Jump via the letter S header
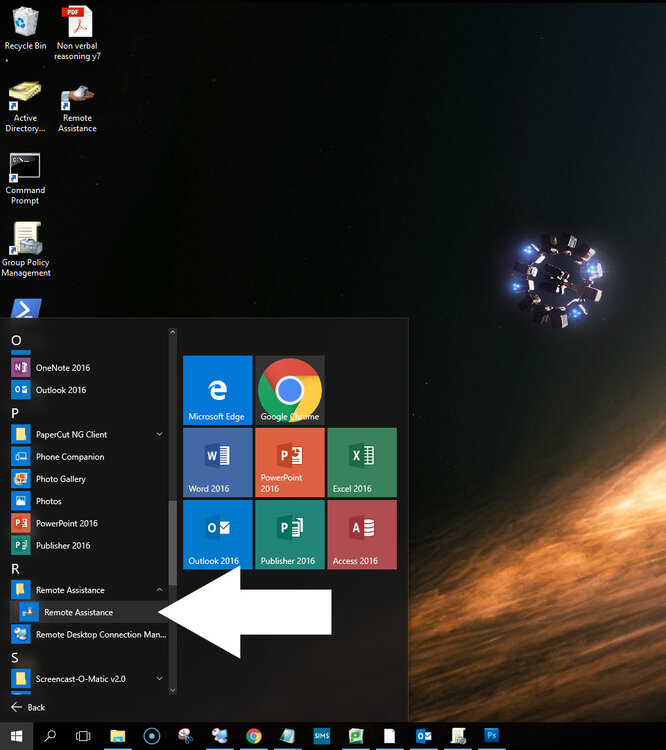 [x=15, y=658]
